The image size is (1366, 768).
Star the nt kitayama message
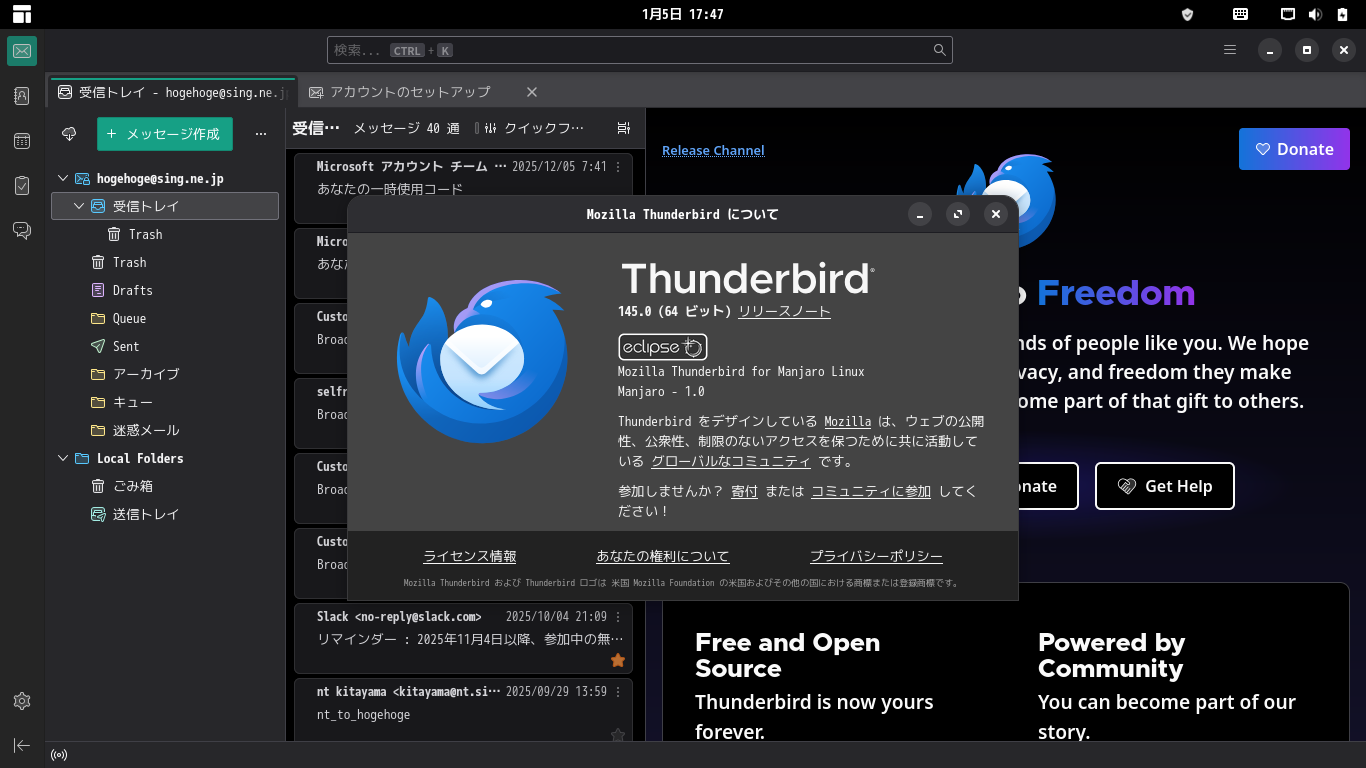618,735
